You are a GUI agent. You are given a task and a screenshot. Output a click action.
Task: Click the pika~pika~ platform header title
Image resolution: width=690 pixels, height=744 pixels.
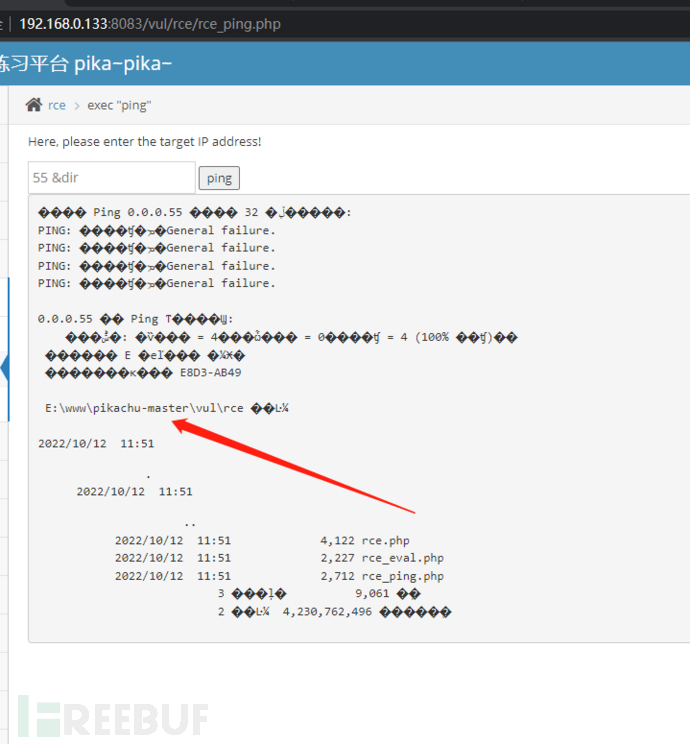click(x=85, y=64)
